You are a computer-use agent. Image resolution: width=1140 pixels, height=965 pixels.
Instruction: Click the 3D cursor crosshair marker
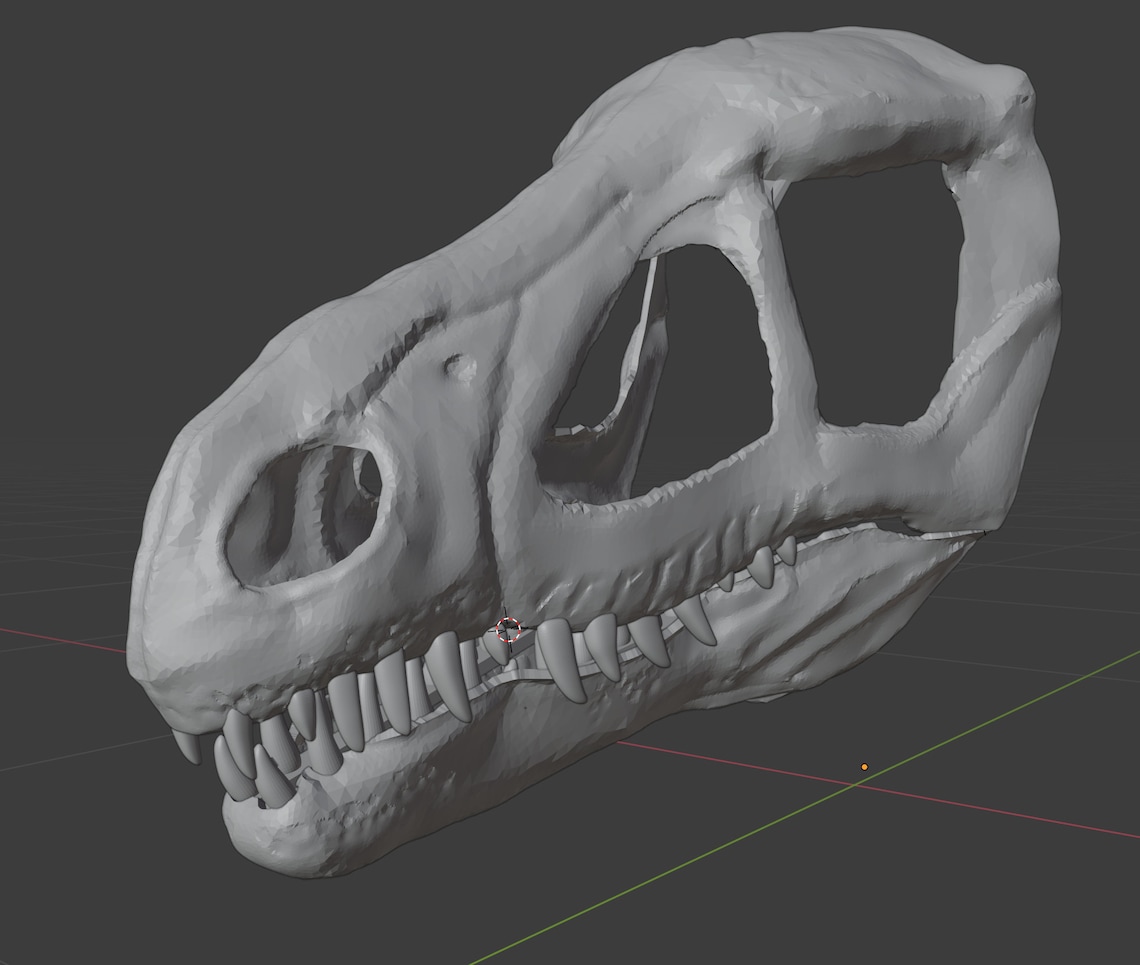point(507,629)
